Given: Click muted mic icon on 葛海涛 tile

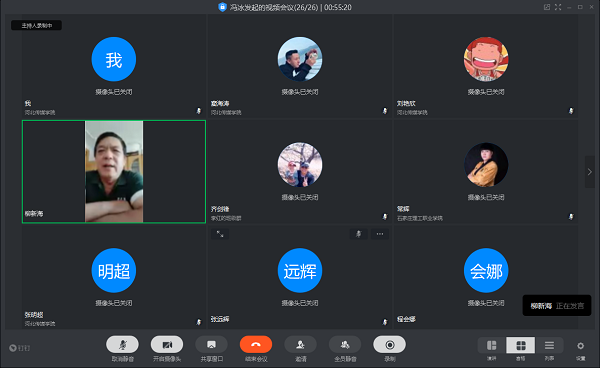Looking at the screenshot, I should (385, 111).
